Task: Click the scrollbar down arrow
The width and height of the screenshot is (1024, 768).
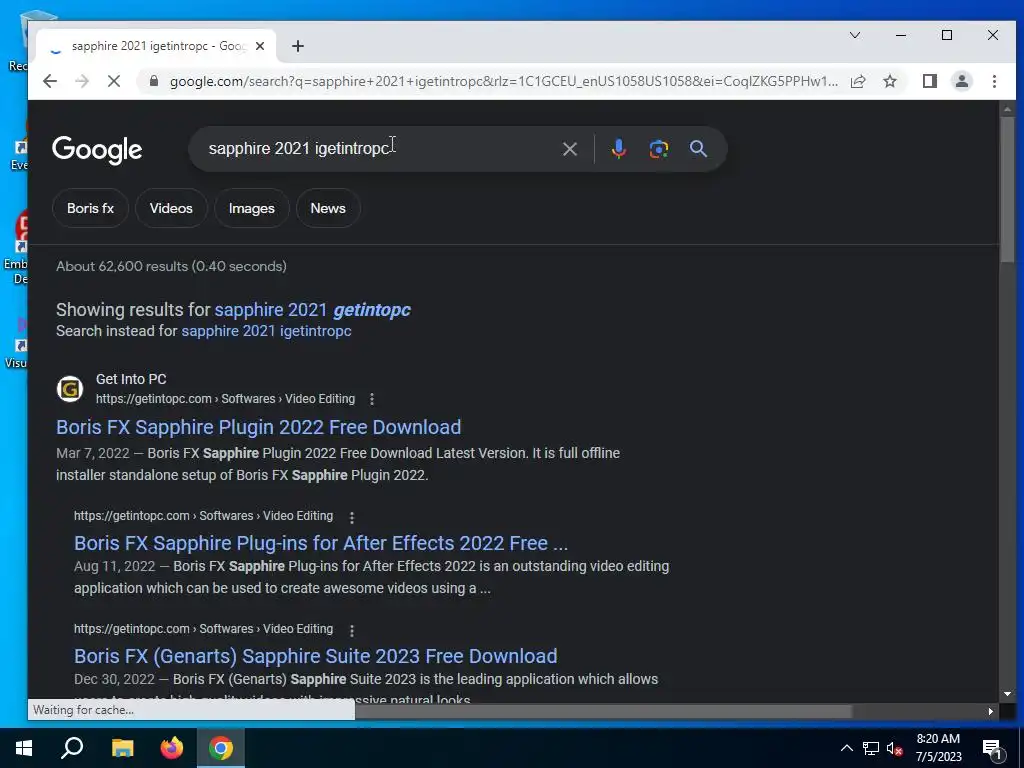Action: click(1008, 694)
